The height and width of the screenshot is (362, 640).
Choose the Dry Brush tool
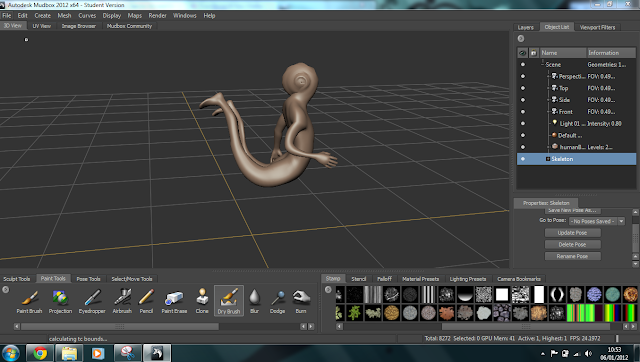[229, 301]
